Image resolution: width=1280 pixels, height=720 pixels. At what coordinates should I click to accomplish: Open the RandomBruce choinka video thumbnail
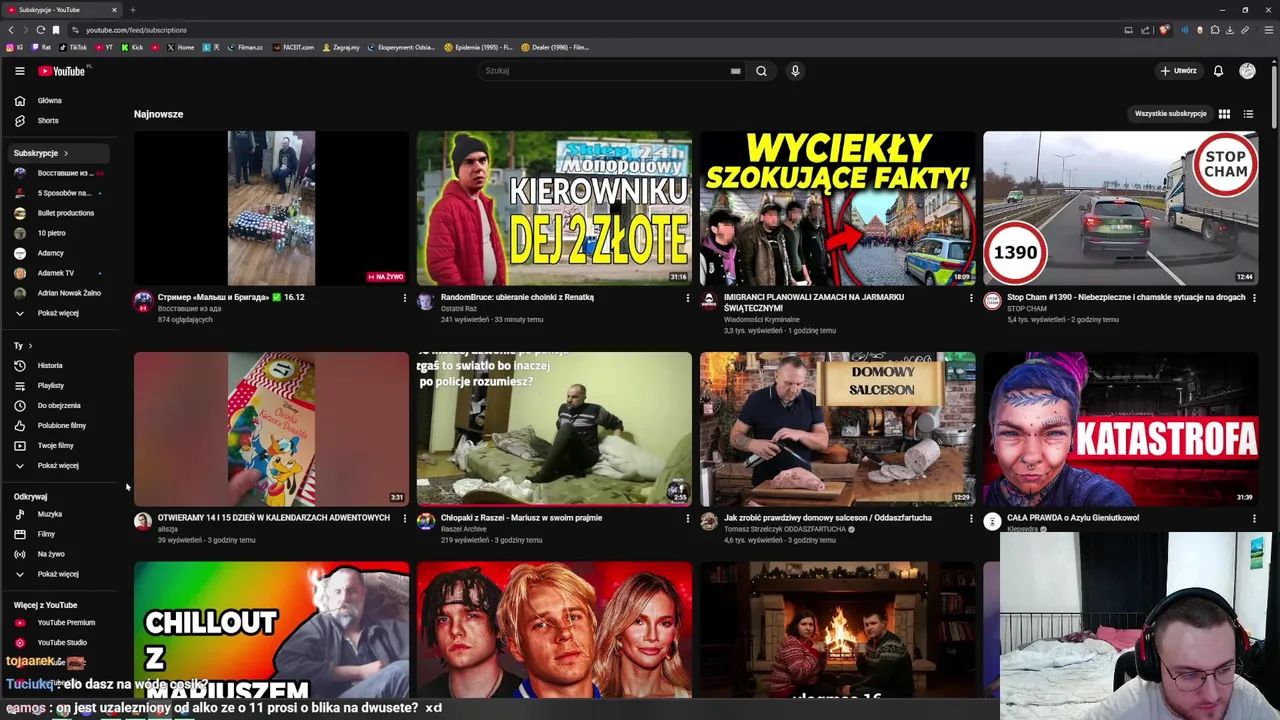pos(554,208)
